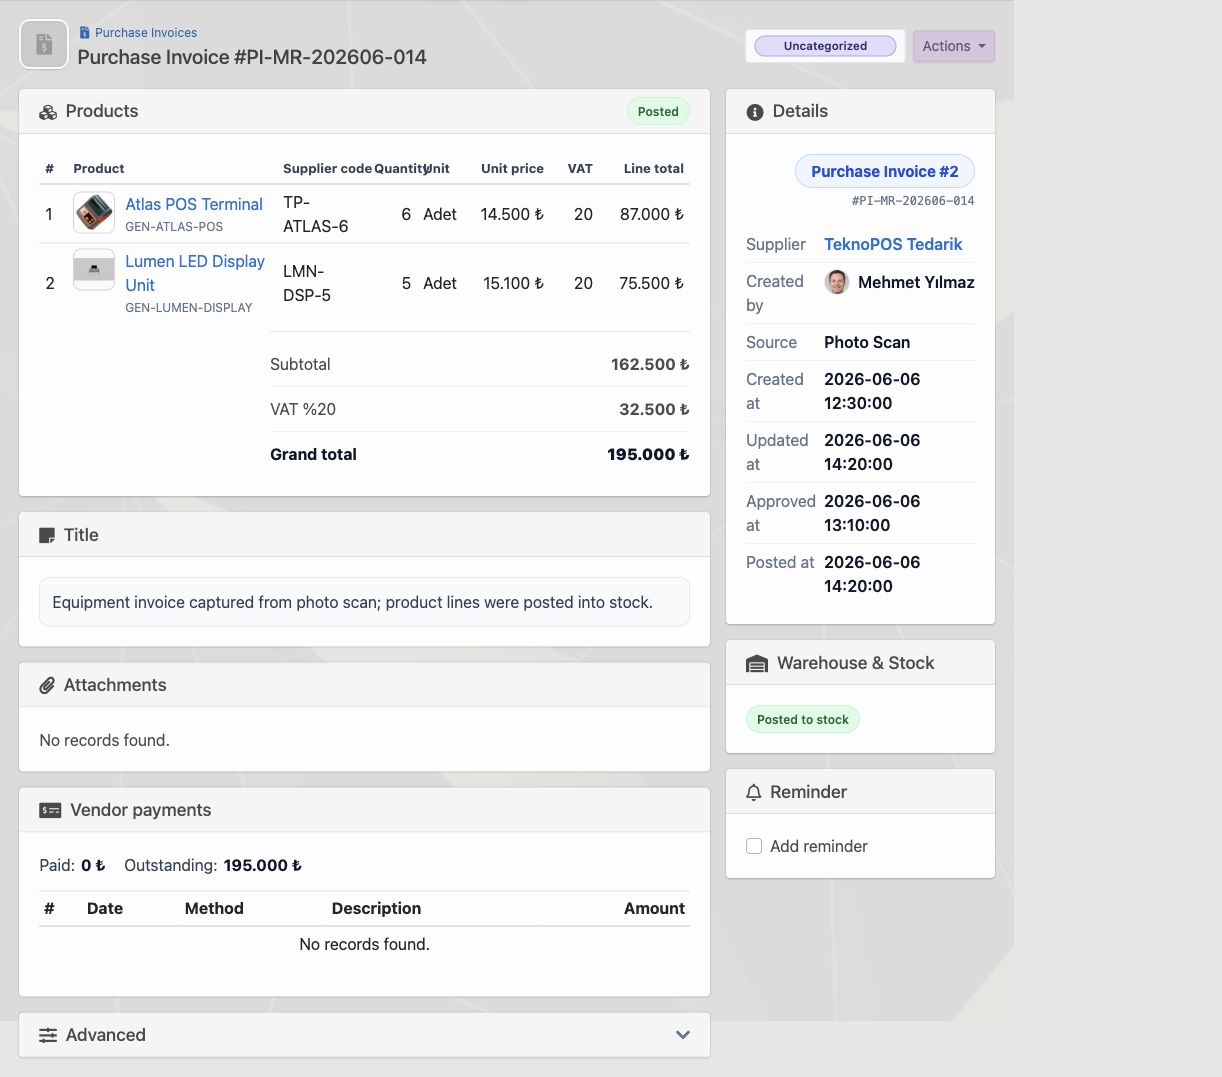Open the Uncategorized category selector
This screenshot has height=1077, width=1222.
[825, 46]
